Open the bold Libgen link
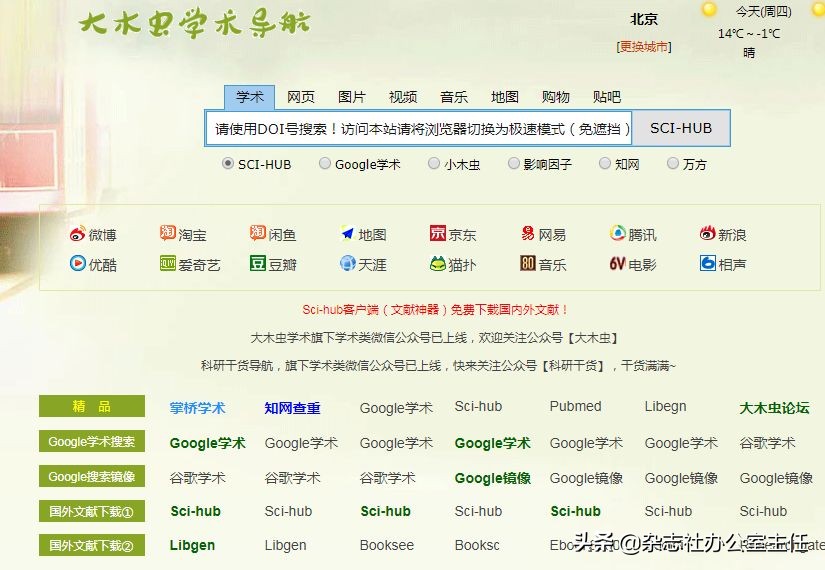825x570 pixels. 192,546
